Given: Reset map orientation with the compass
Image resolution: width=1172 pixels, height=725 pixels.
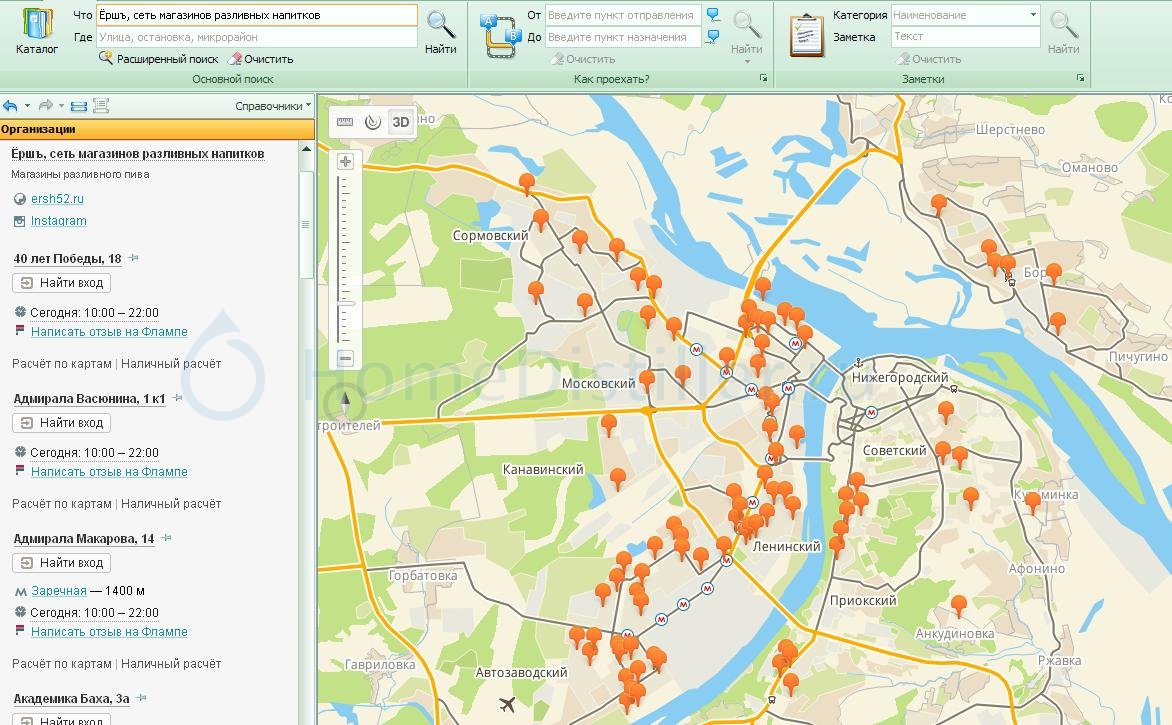Looking at the screenshot, I should click(345, 403).
